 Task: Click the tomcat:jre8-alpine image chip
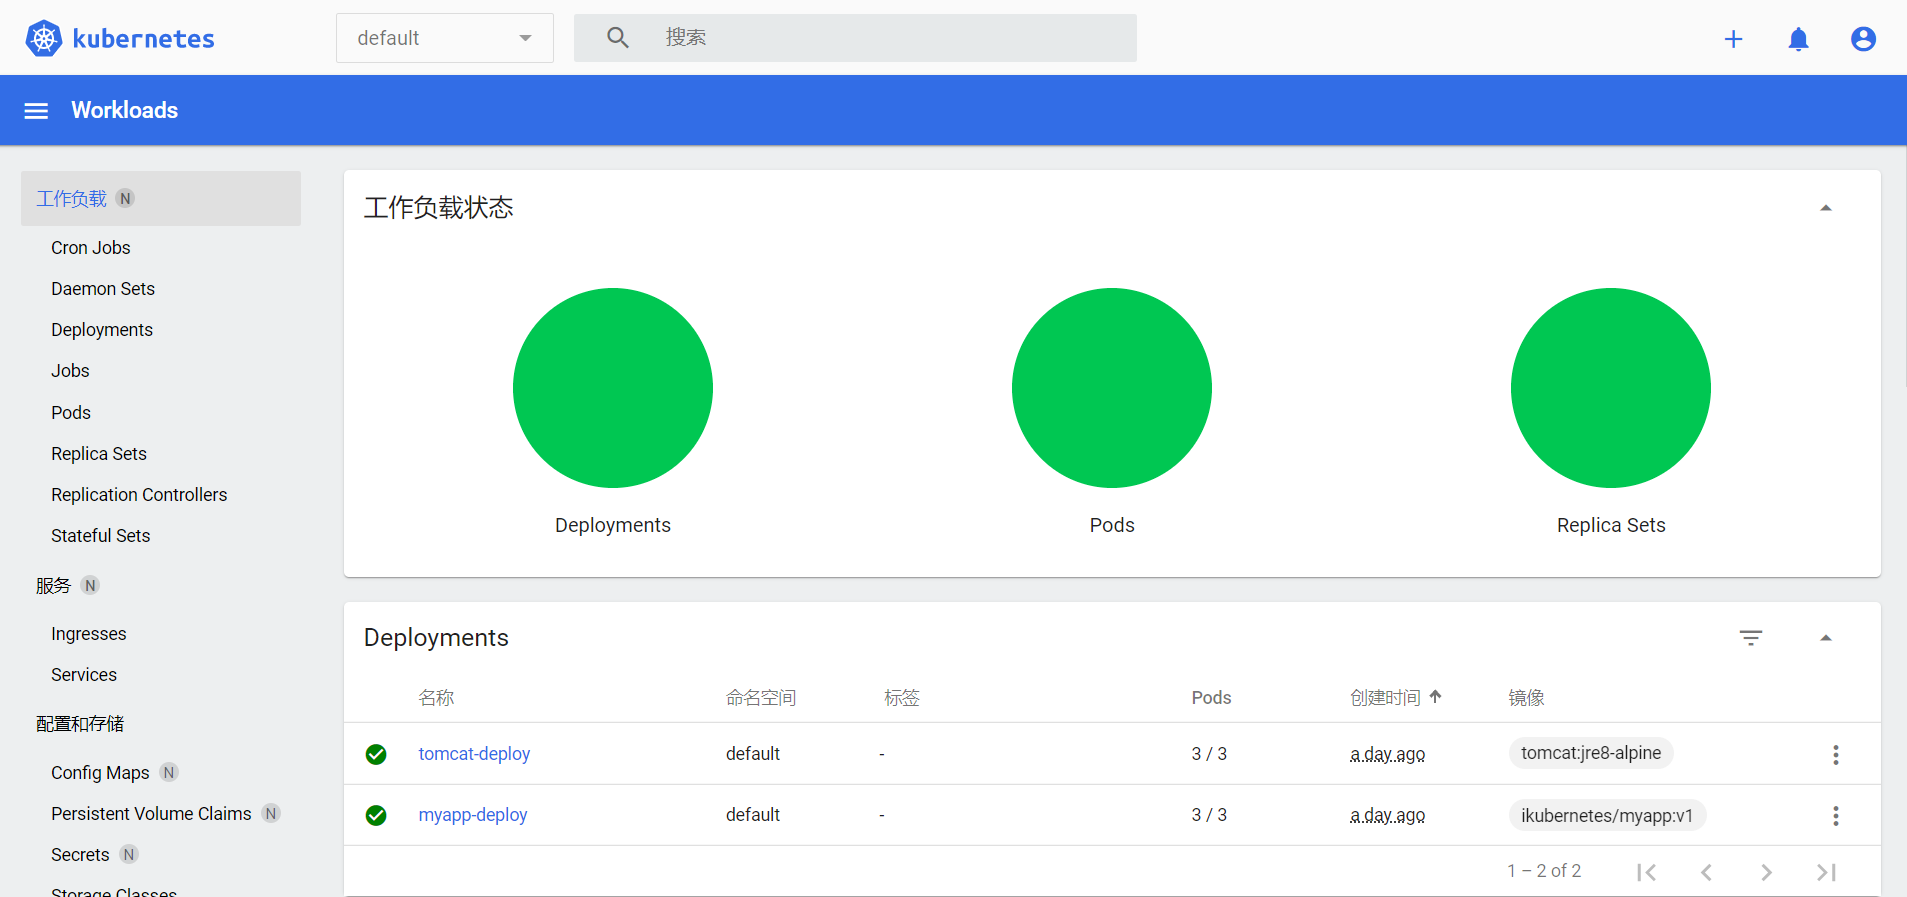[x=1591, y=753]
